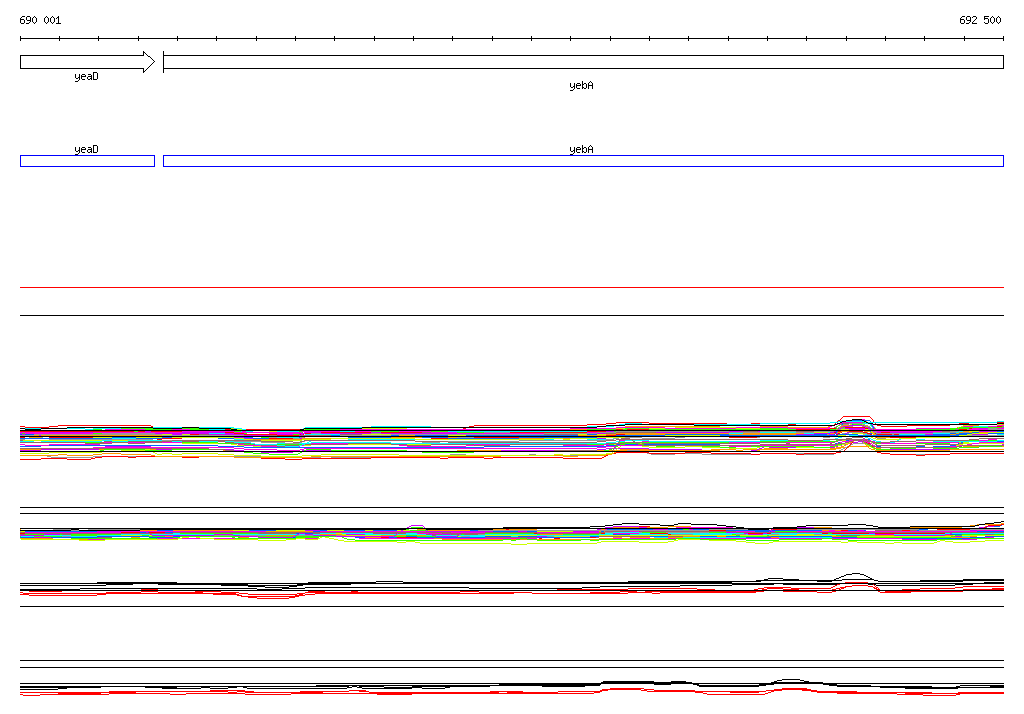Click the yebA label below the black gene bar
The image size is (1024, 714).
tap(581, 86)
